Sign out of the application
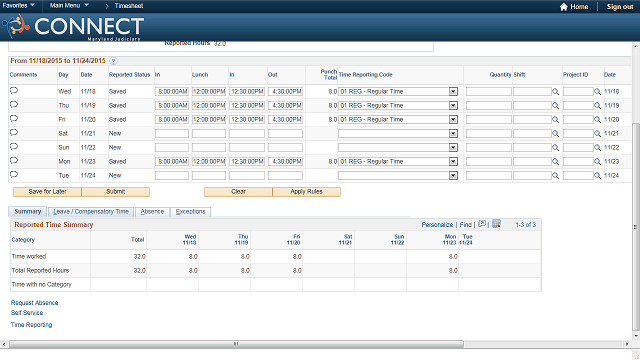The image size is (640, 360). pos(620,7)
